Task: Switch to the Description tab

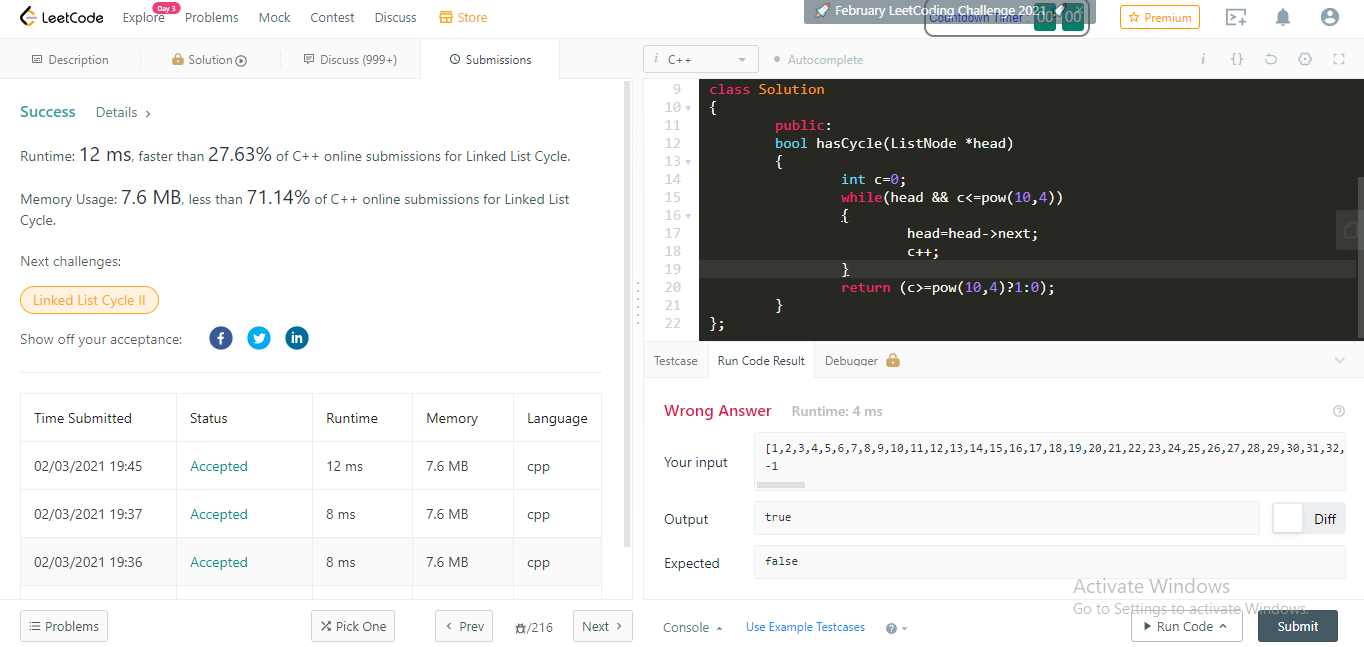Action: (x=70, y=60)
